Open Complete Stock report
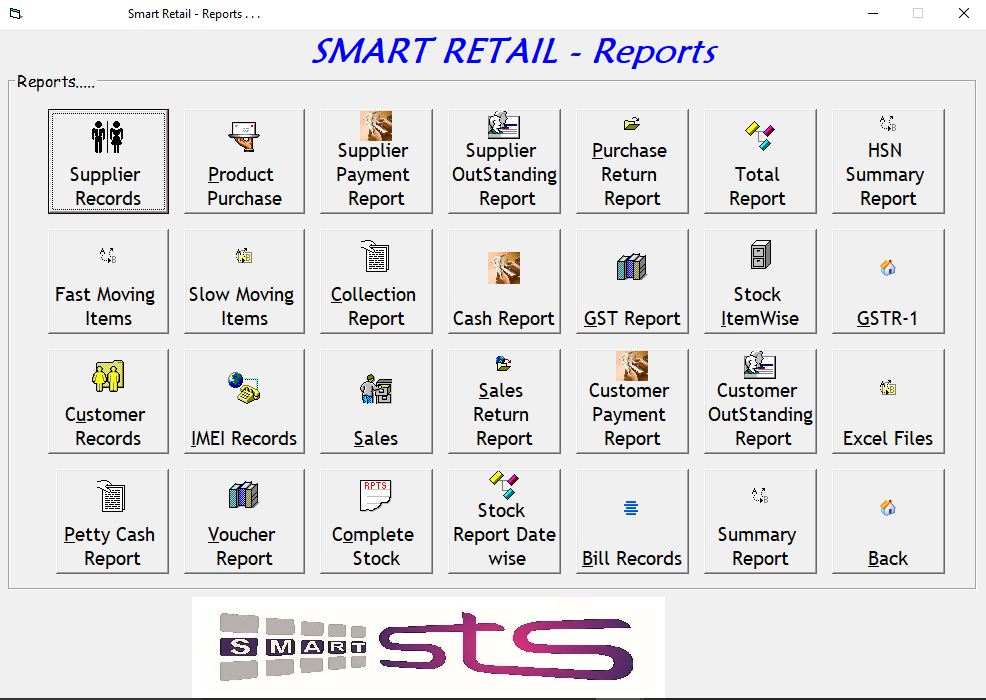Image resolution: width=986 pixels, height=700 pixels. click(x=376, y=521)
